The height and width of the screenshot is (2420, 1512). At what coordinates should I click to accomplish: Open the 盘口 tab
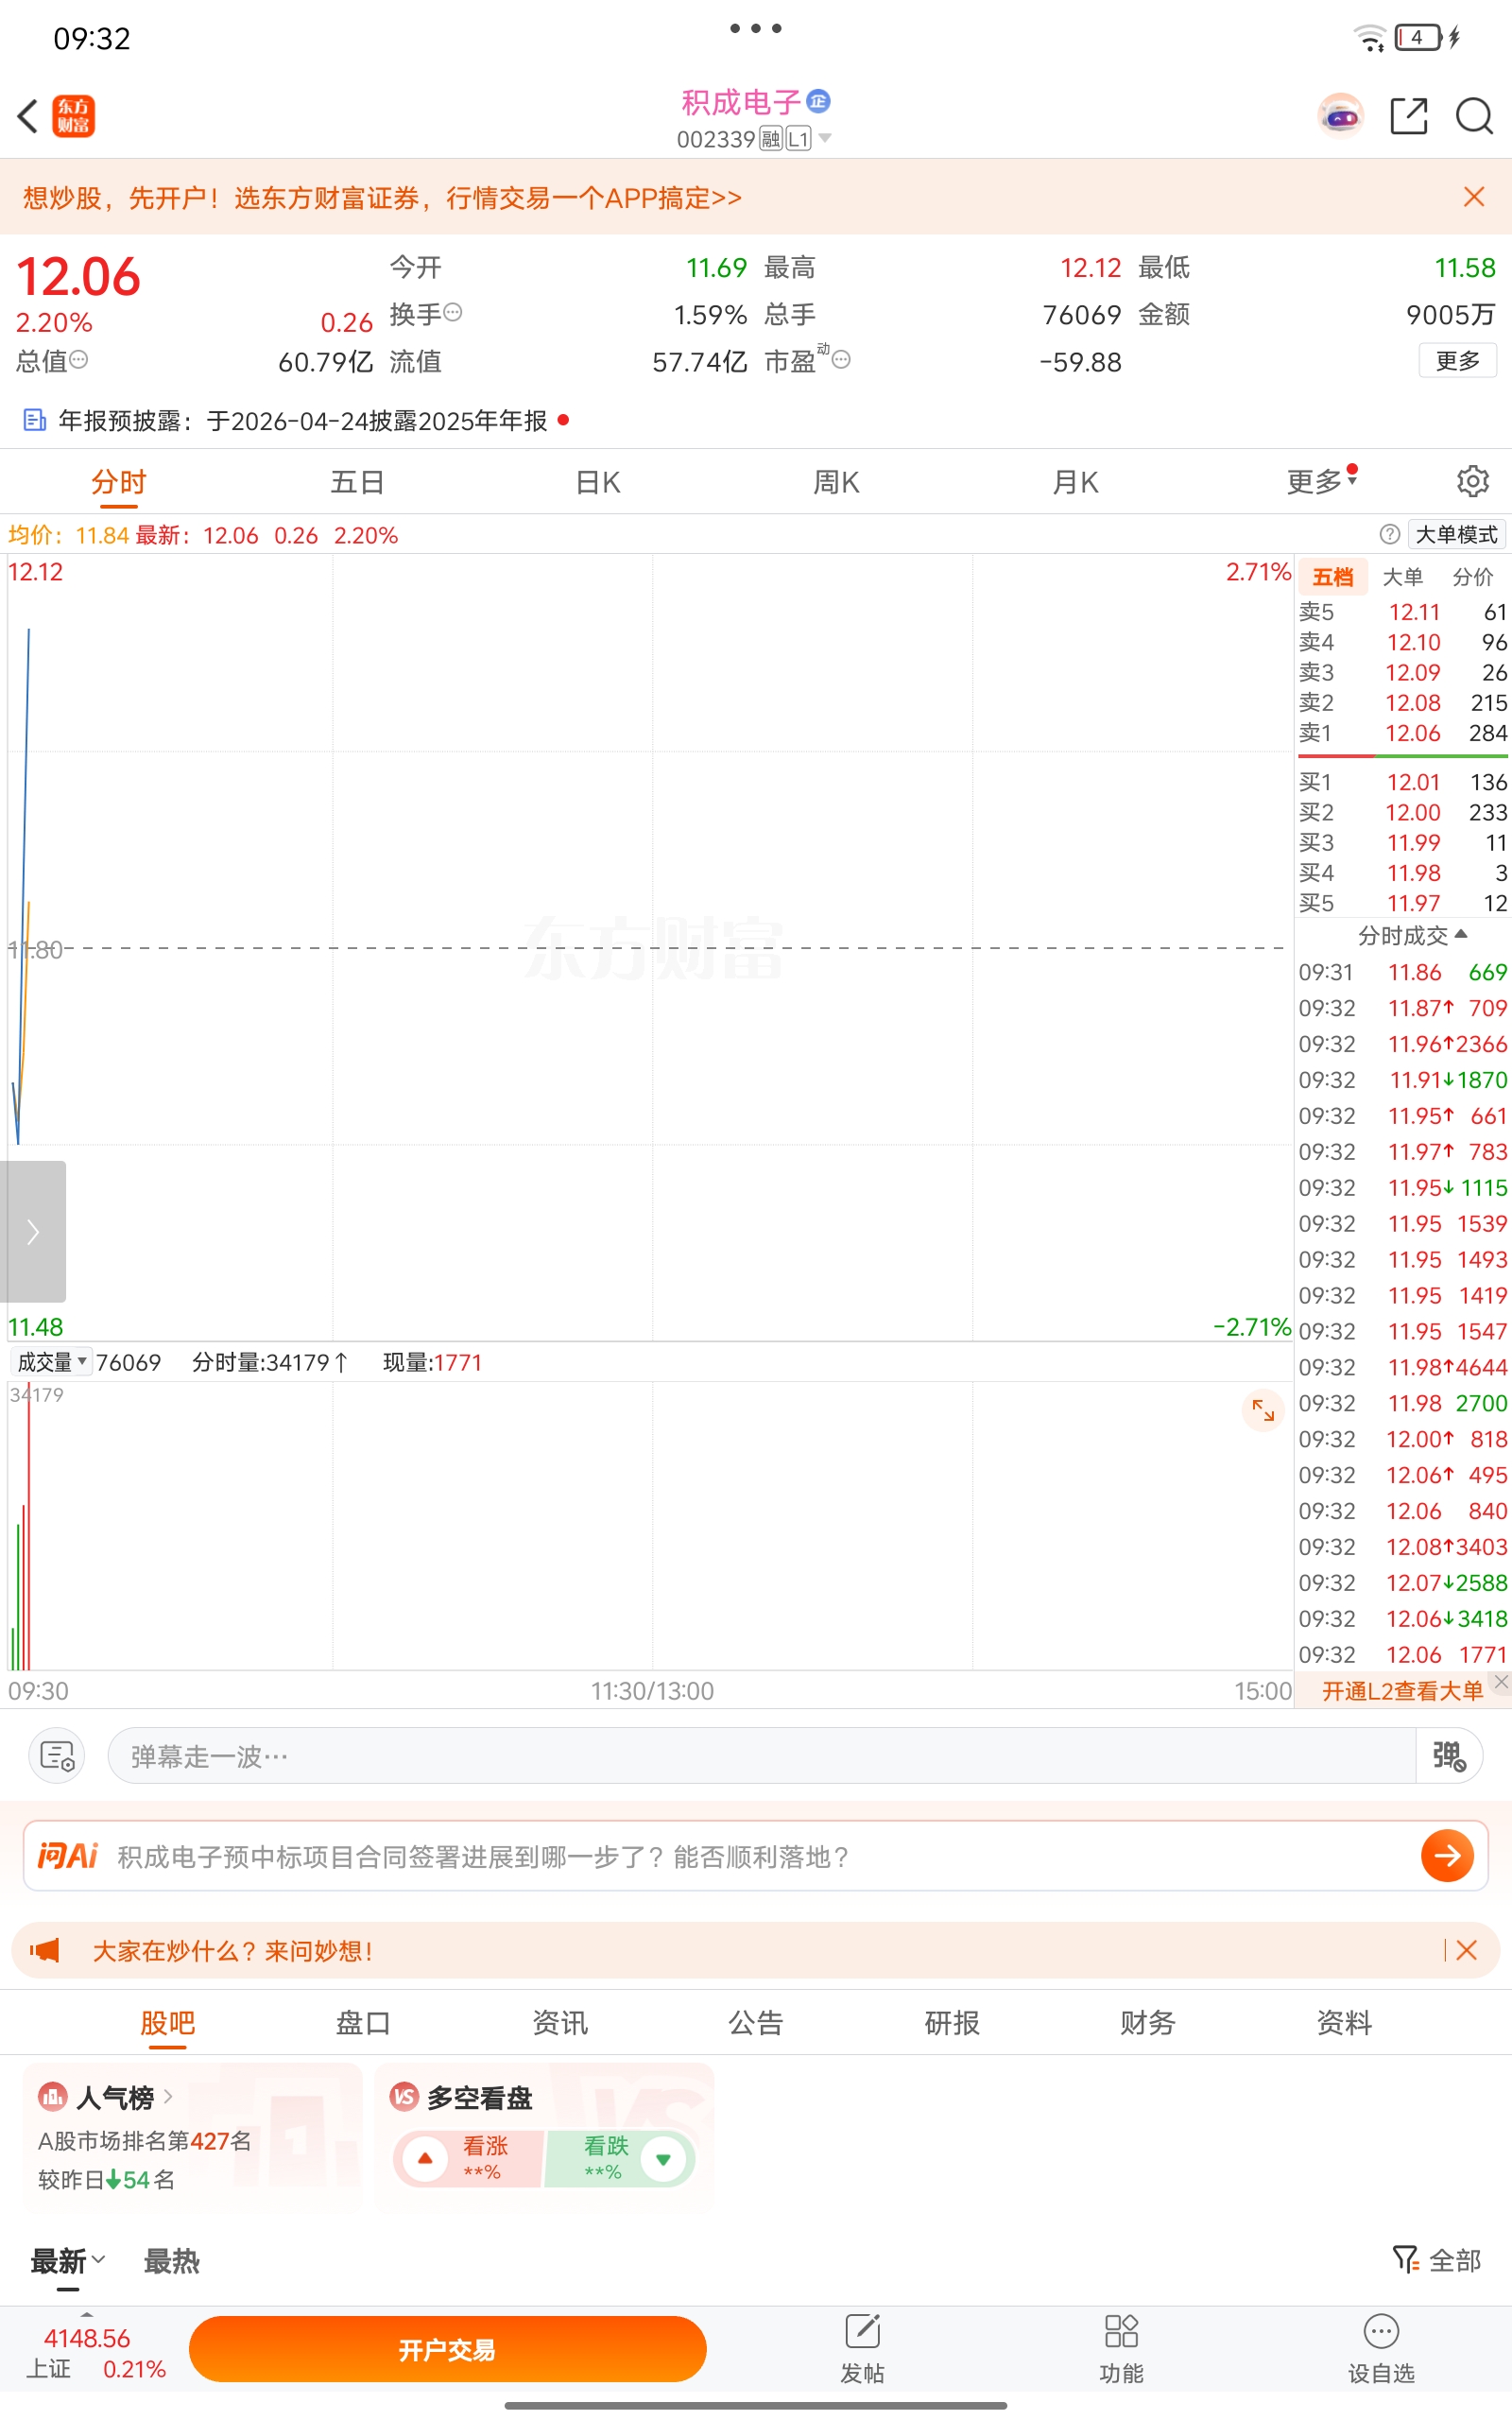(x=363, y=2023)
